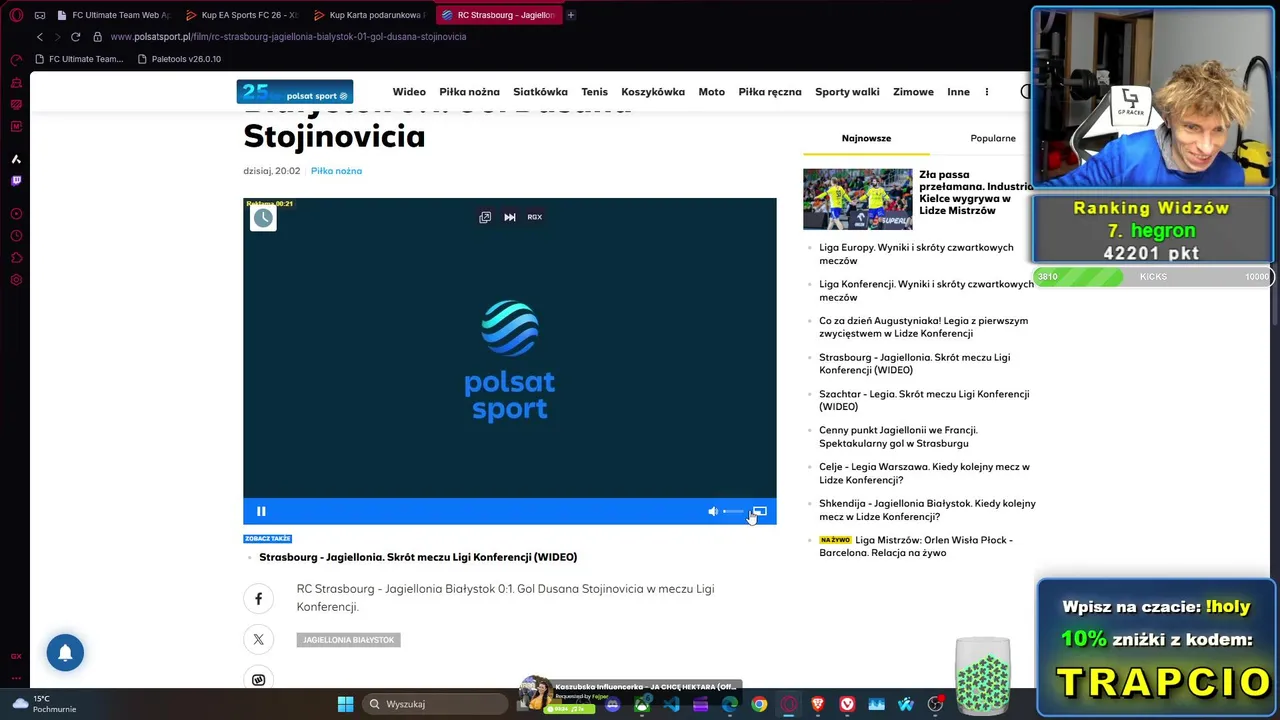The width and height of the screenshot is (1280, 720).
Task: Open the Moto menu item
Action: click(711, 92)
